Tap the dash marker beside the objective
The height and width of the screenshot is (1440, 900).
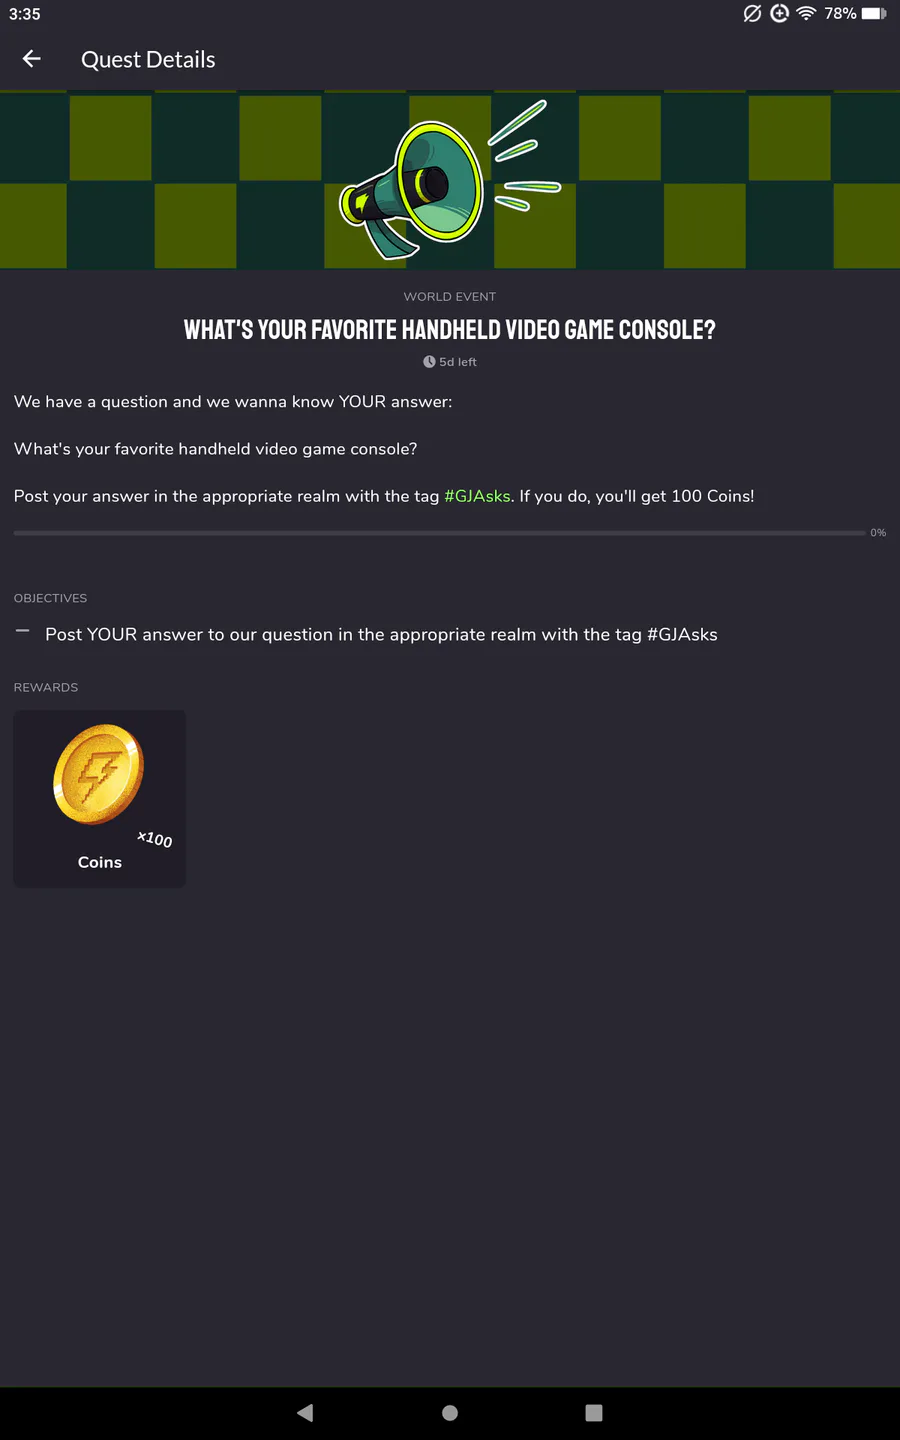click(23, 632)
